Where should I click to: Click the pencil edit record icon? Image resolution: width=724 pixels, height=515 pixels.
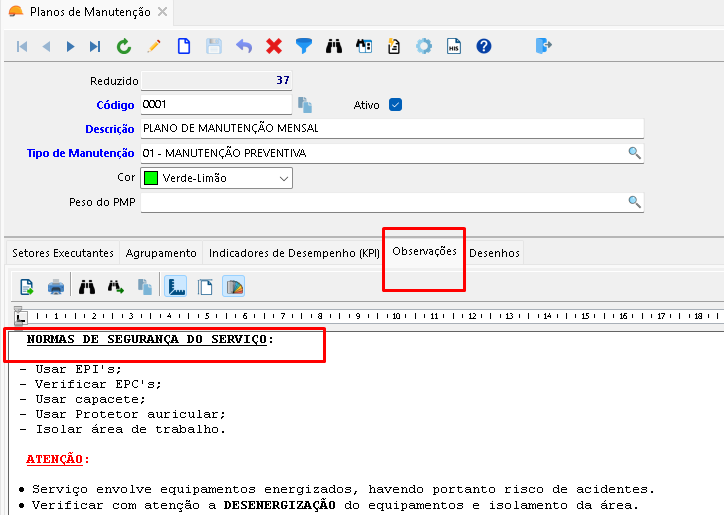(x=154, y=46)
